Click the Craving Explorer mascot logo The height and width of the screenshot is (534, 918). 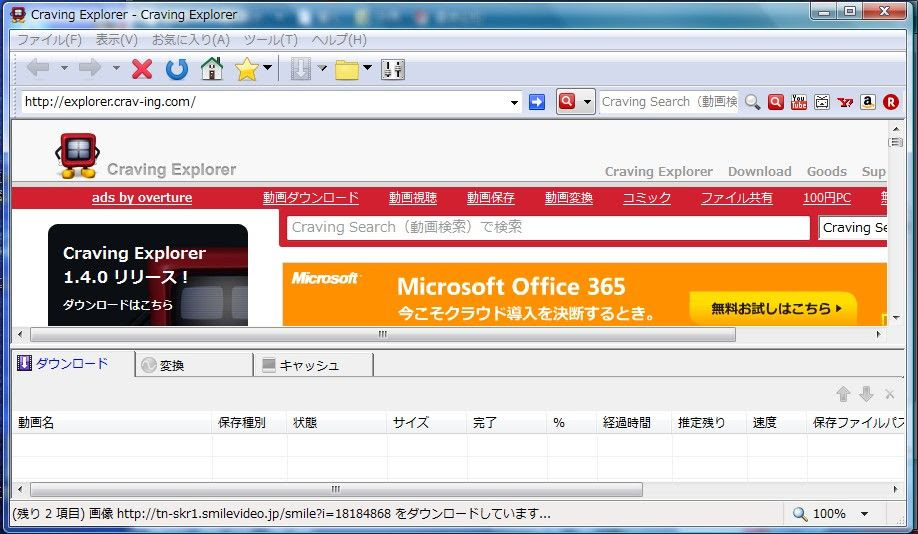click(x=77, y=155)
